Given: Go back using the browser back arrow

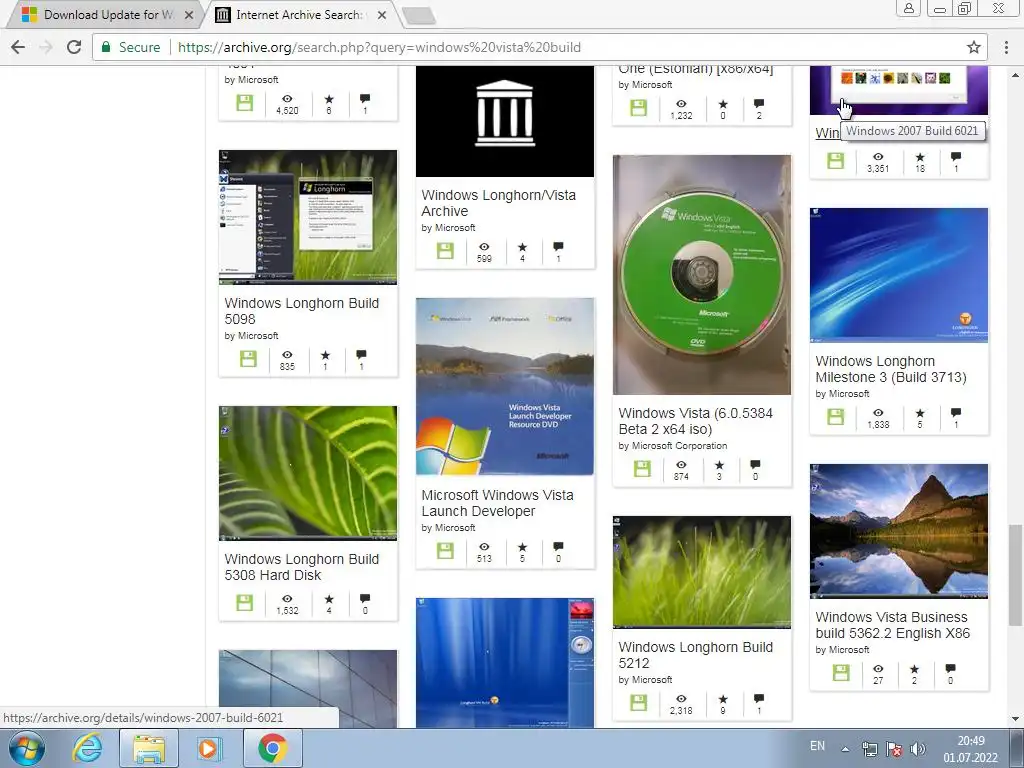Looking at the screenshot, I should click(x=18, y=47).
